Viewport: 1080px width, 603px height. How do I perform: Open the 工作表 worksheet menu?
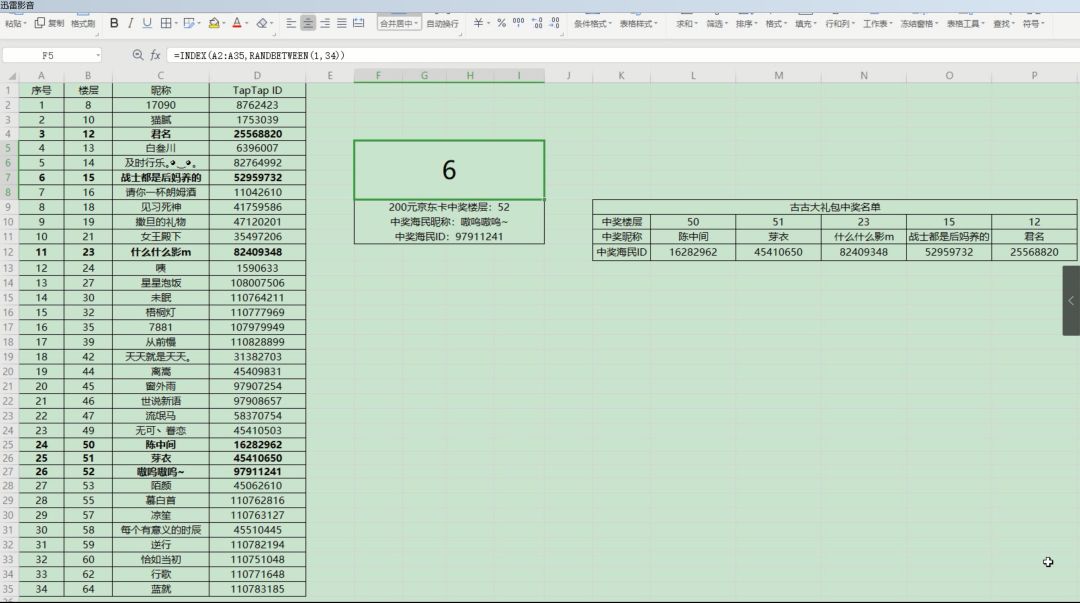point(878,23)
